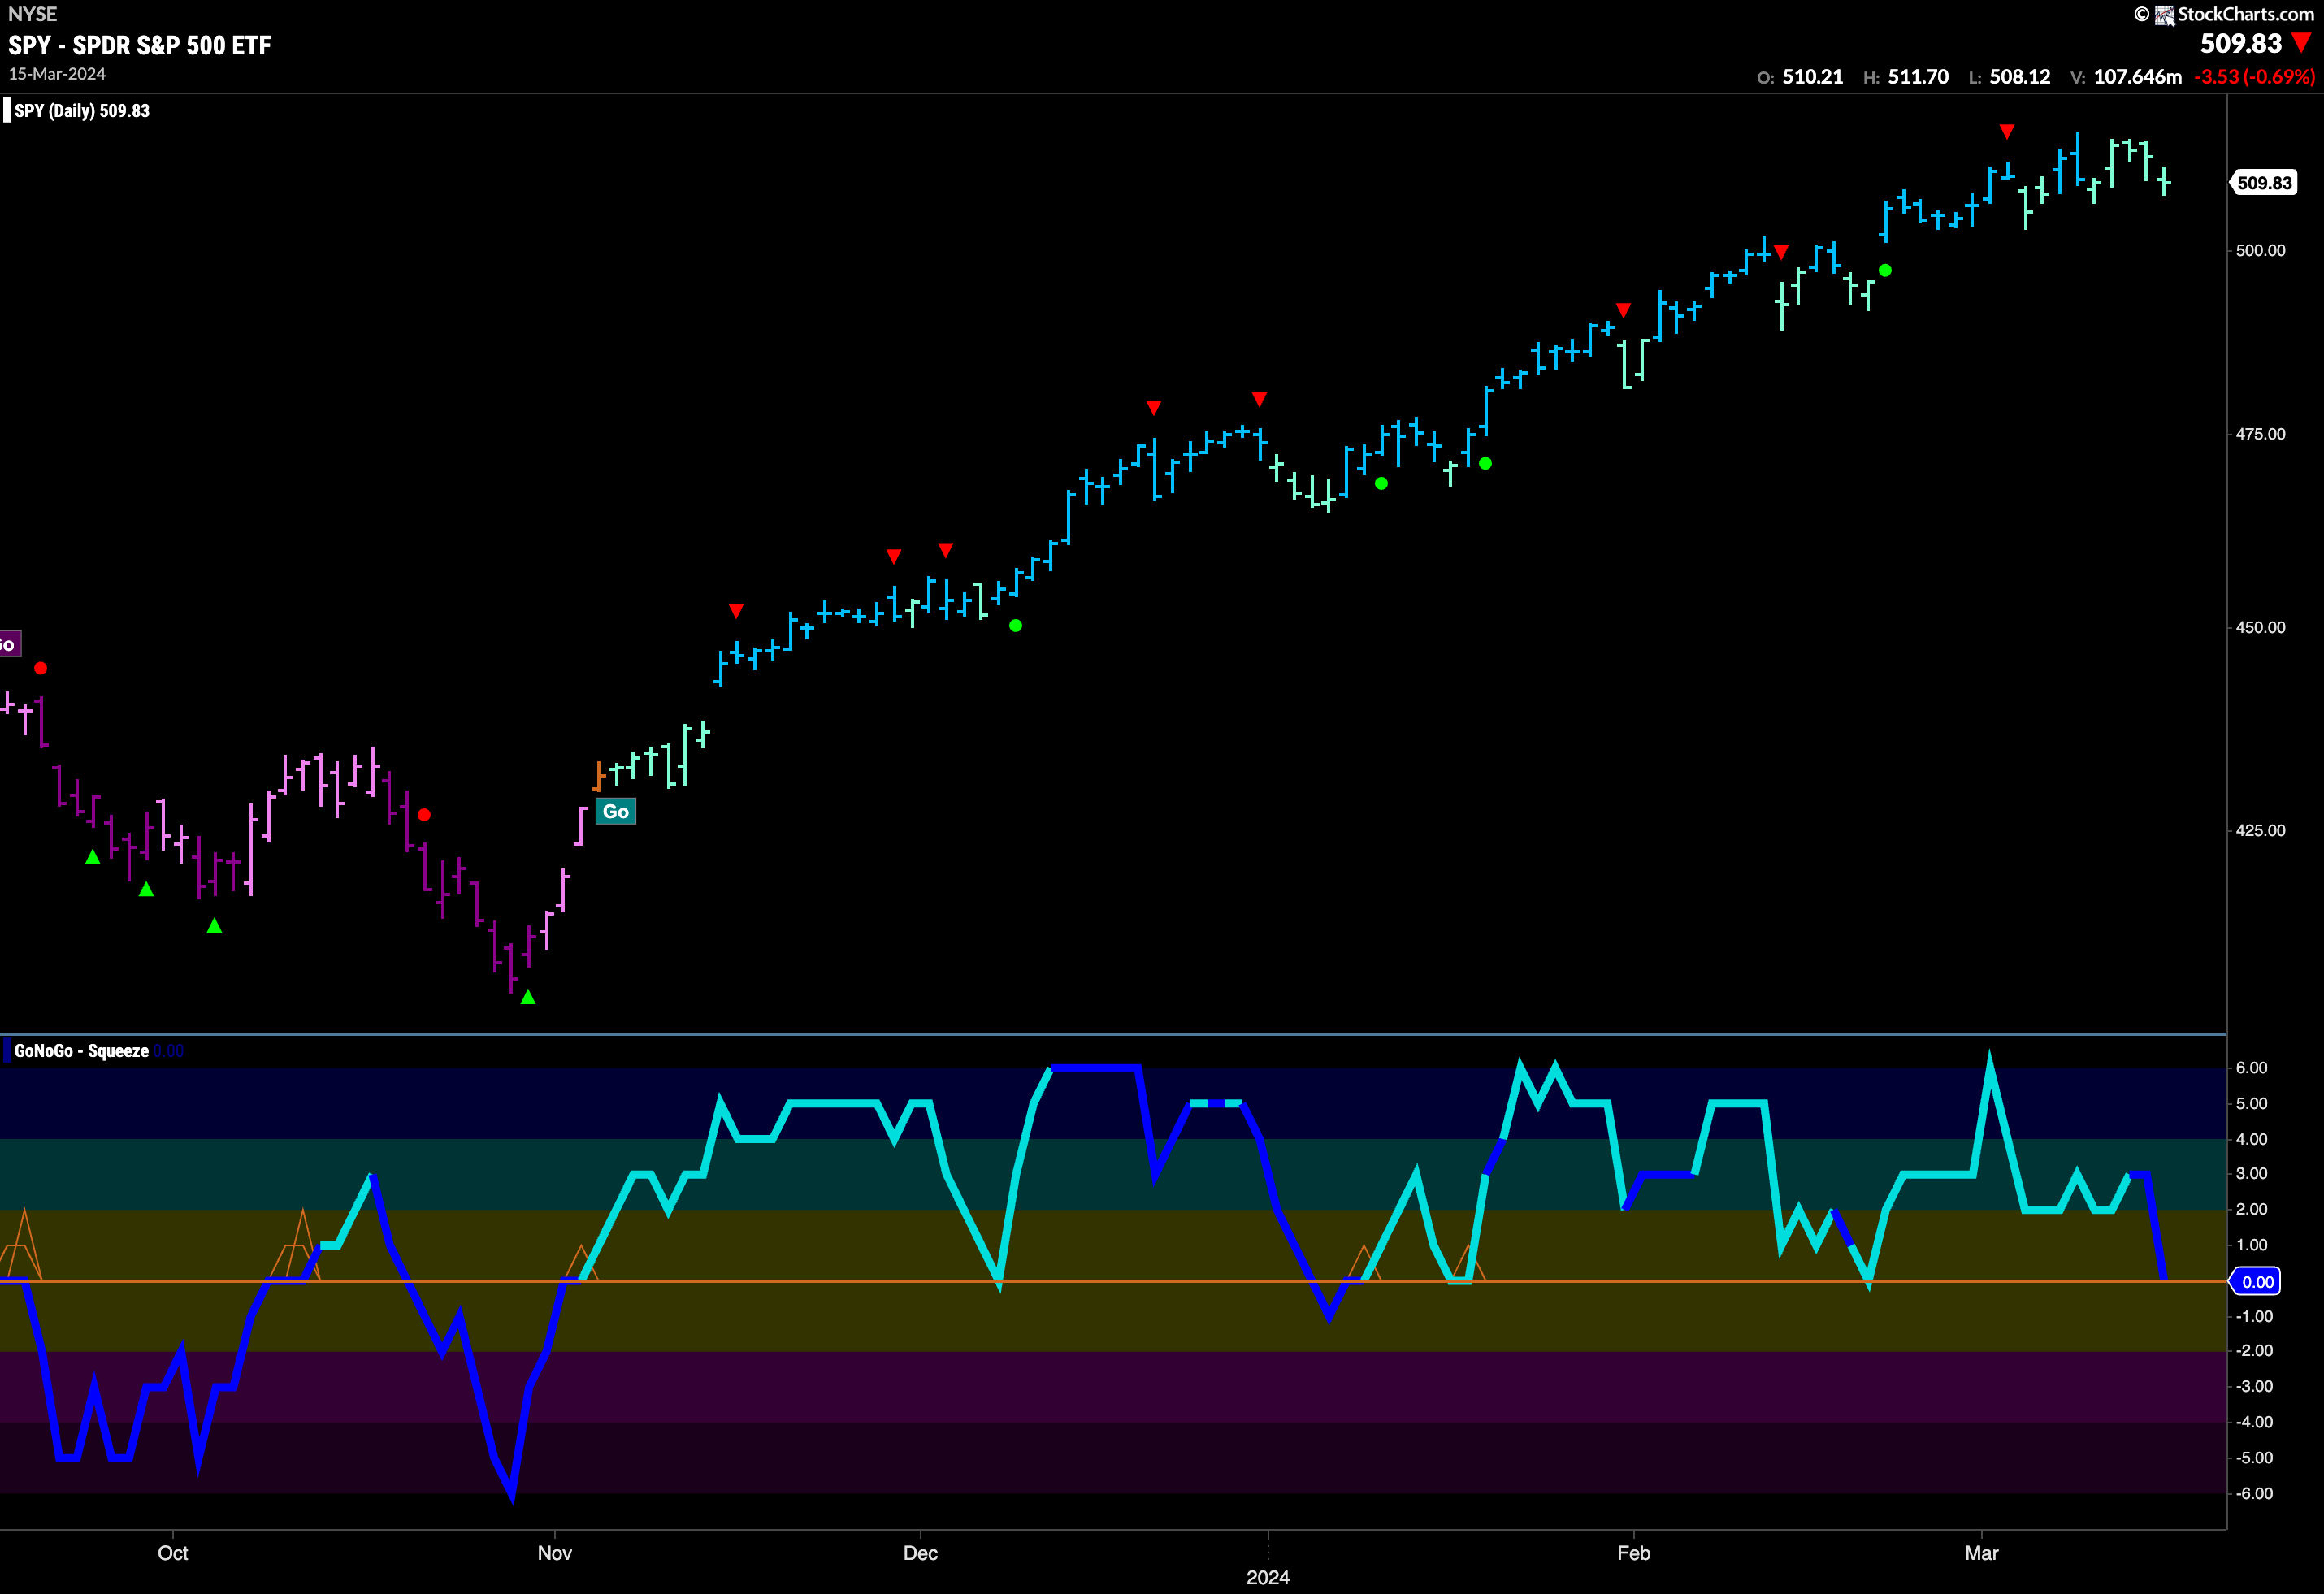Screen dimensions: 2324x1594
Task: Click the white legend swatch beside SPY (Daily)
Action: (7, 110)
